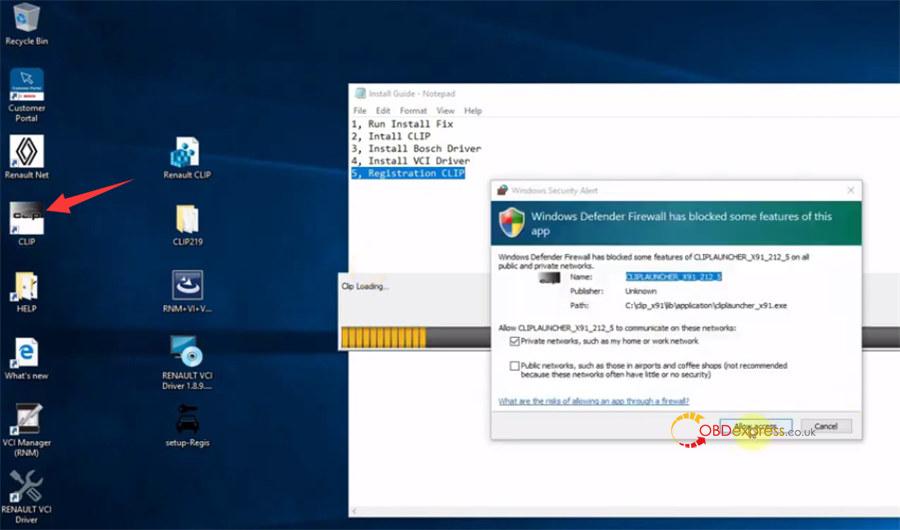Open the View menu in Notepad
The image size is (900, 530).
[445, 110]
